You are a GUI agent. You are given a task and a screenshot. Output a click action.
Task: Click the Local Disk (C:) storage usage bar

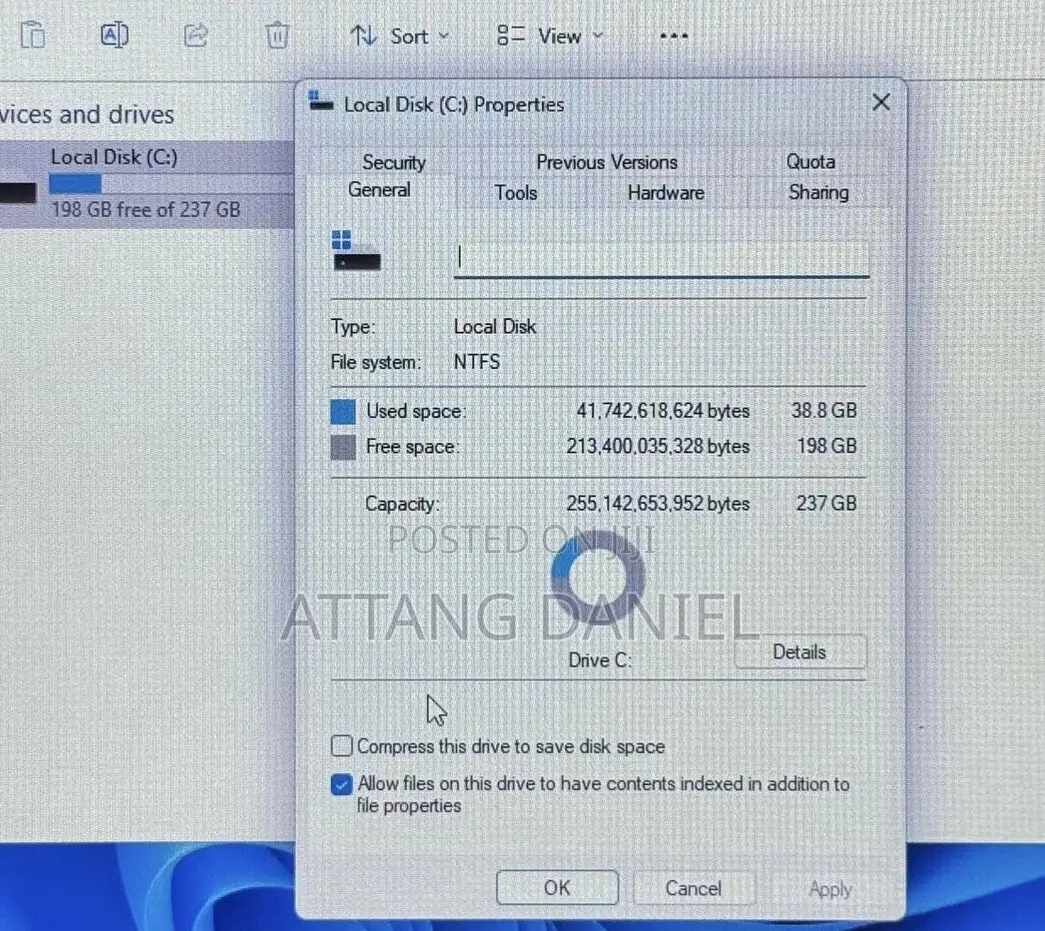point(171,183)
